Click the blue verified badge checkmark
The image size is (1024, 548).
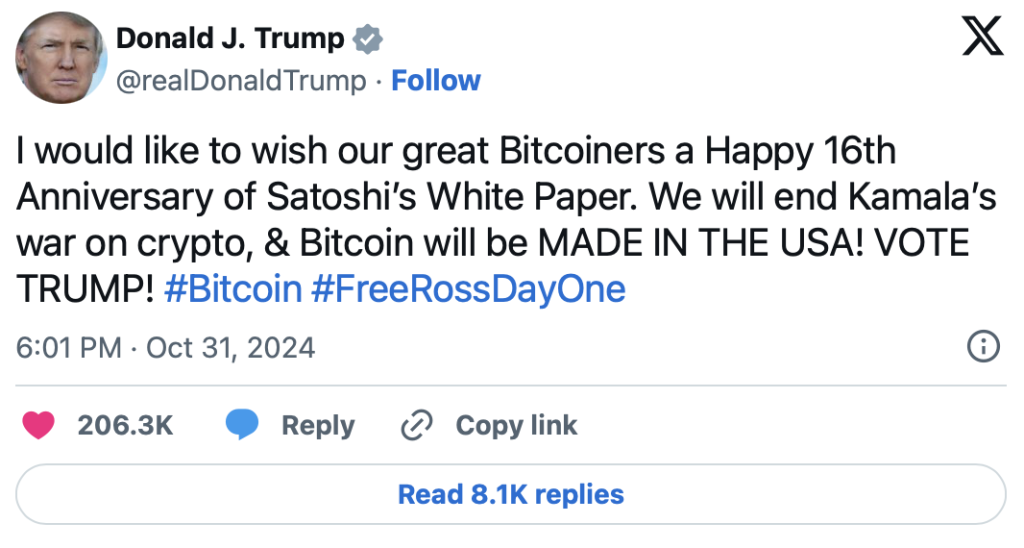(368, 40)
